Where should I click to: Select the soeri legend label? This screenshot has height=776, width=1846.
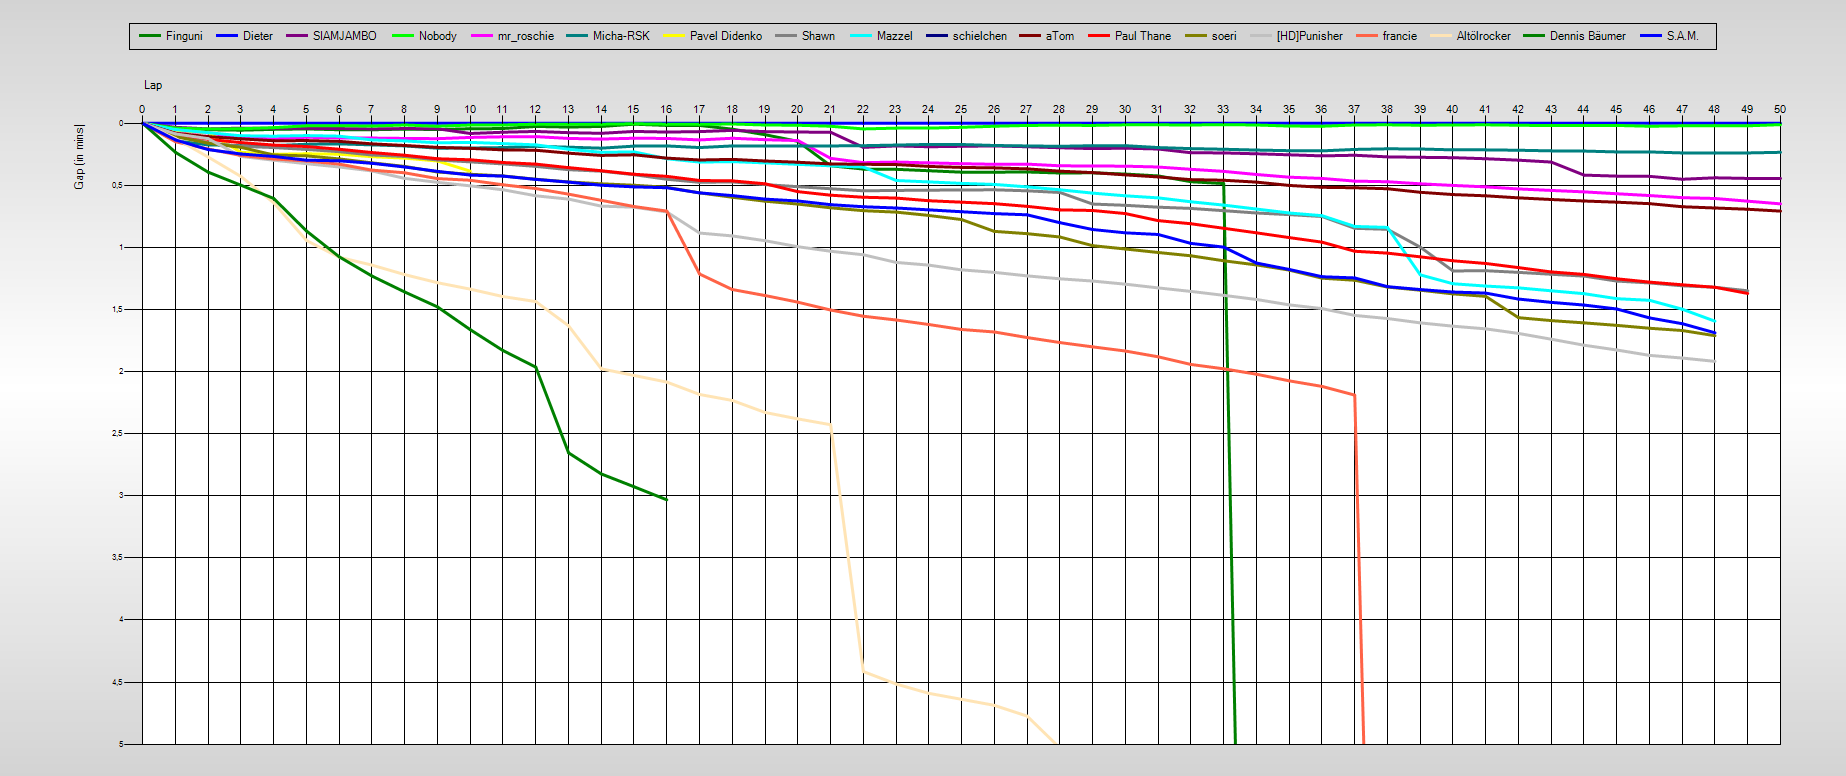tap(1223, 36)
